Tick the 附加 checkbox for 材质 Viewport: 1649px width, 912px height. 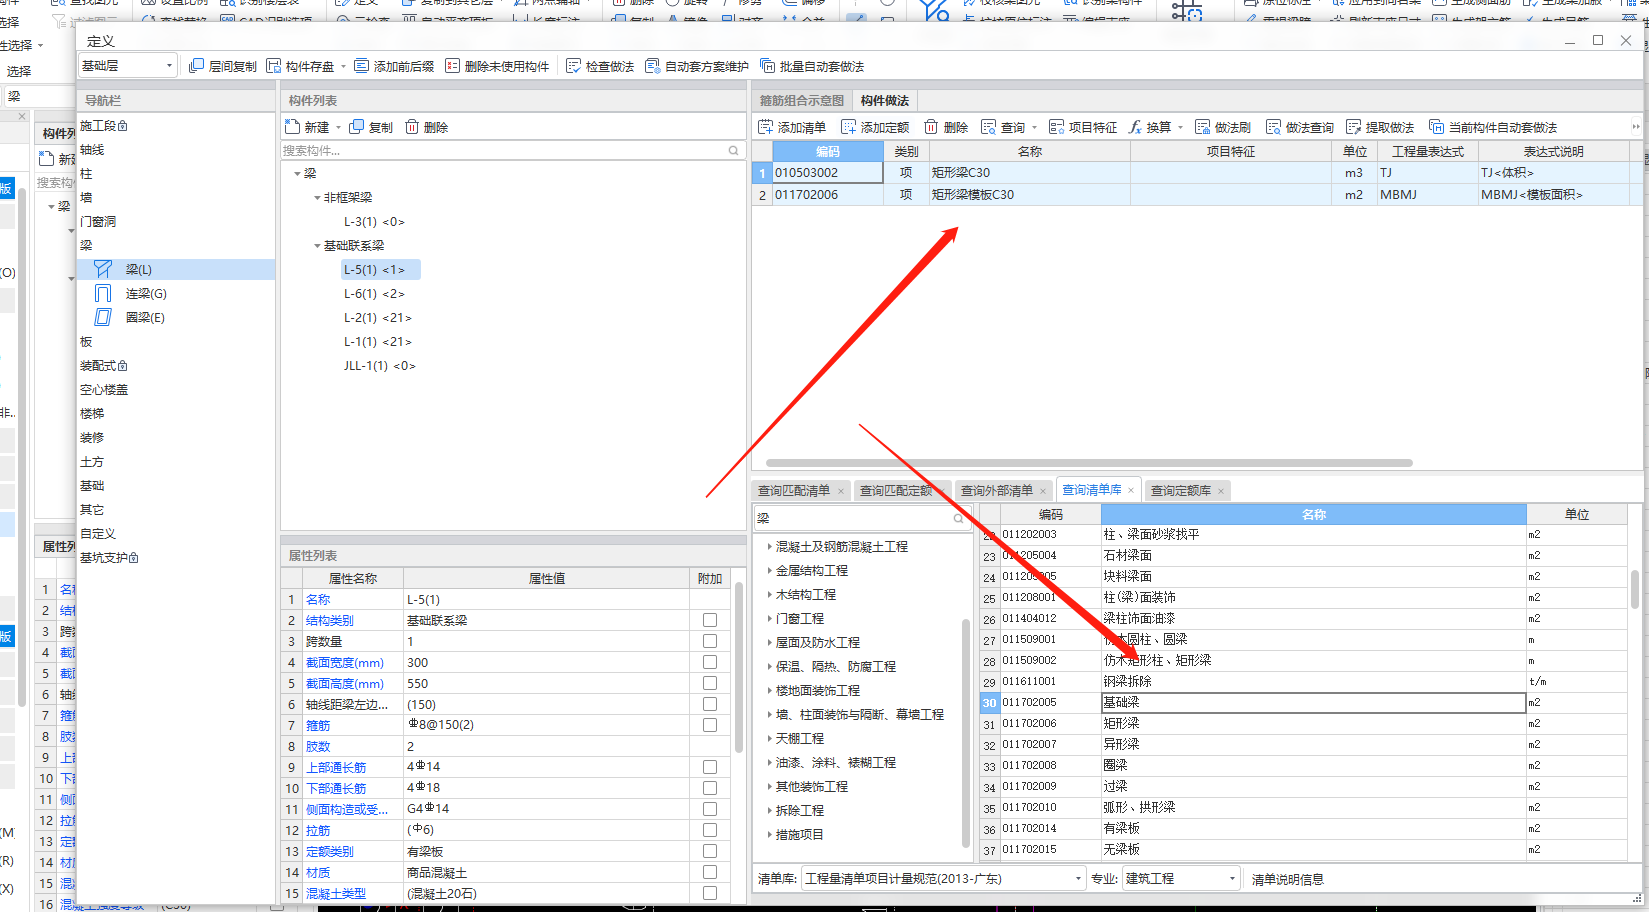710,872
